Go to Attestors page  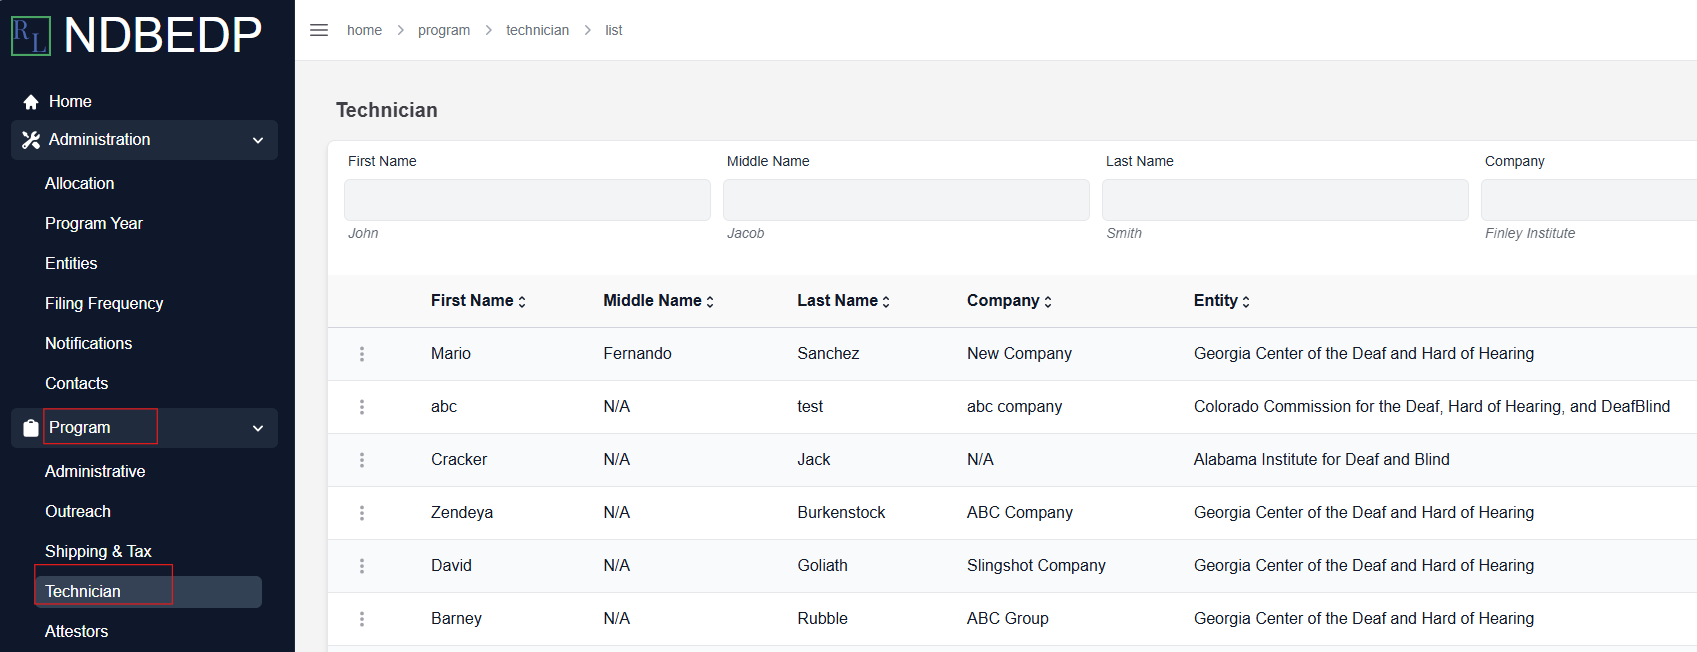pyautogui.click(x=77, y=631)
